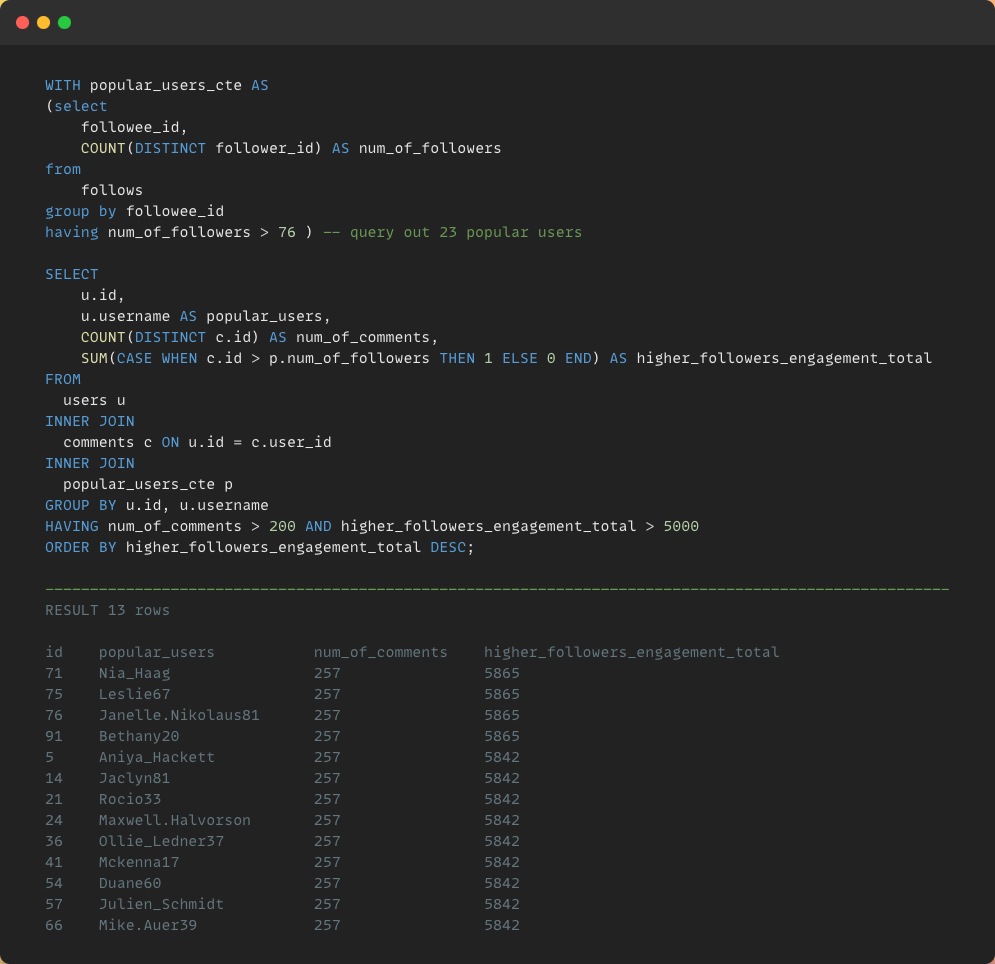Click id '5' in the Aniya_Hackett row
Image resolution: width=995 pixels, height=964 pixels.
click(49, 757)
